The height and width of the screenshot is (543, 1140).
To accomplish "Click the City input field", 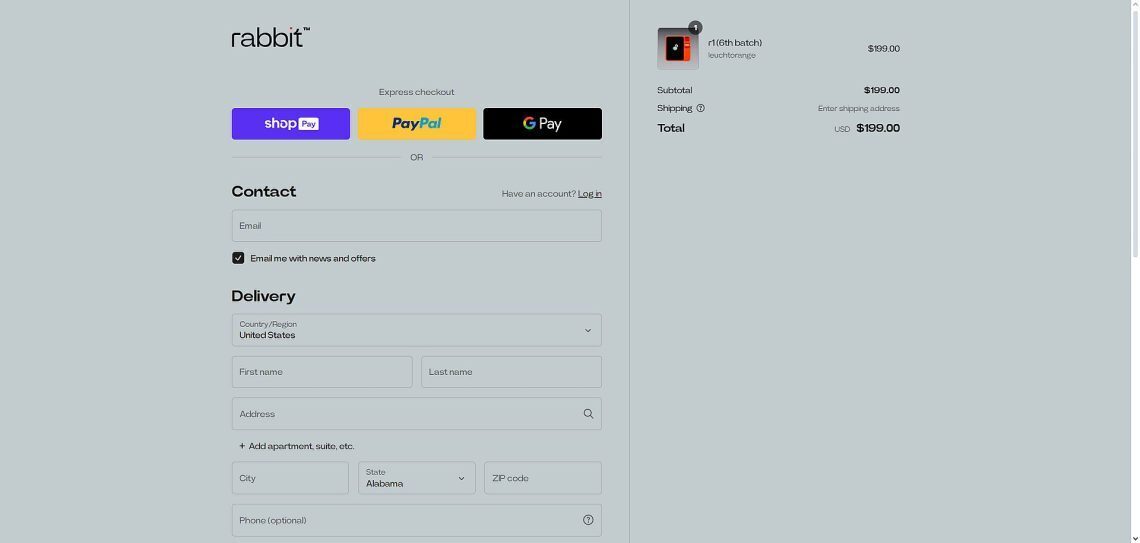I will click(290, 478).
